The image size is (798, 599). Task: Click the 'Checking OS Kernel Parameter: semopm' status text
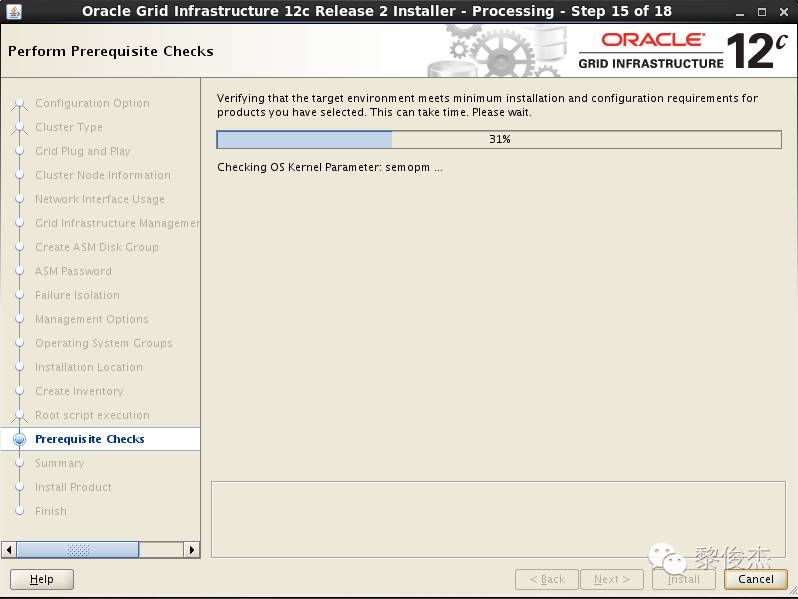click(x=330, y=167)
